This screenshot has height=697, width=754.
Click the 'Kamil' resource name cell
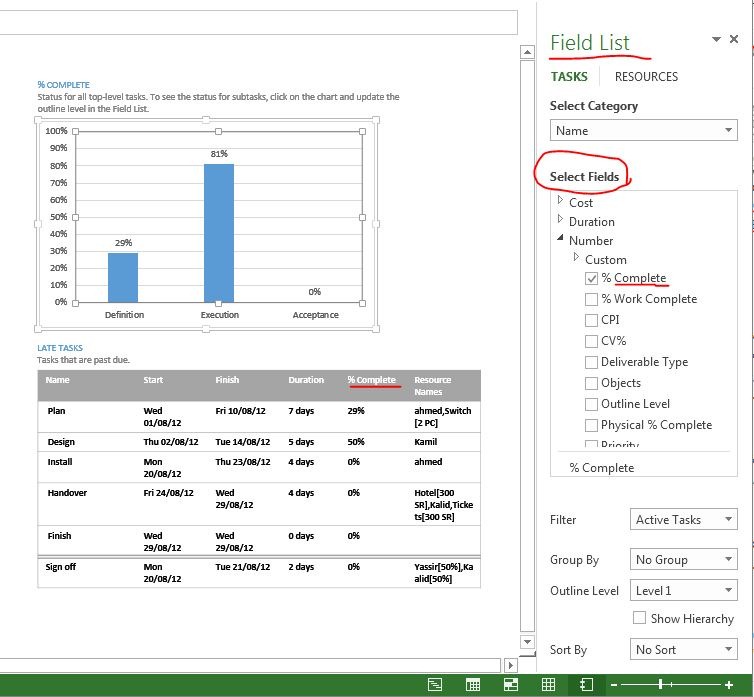[x=426, y=442]
